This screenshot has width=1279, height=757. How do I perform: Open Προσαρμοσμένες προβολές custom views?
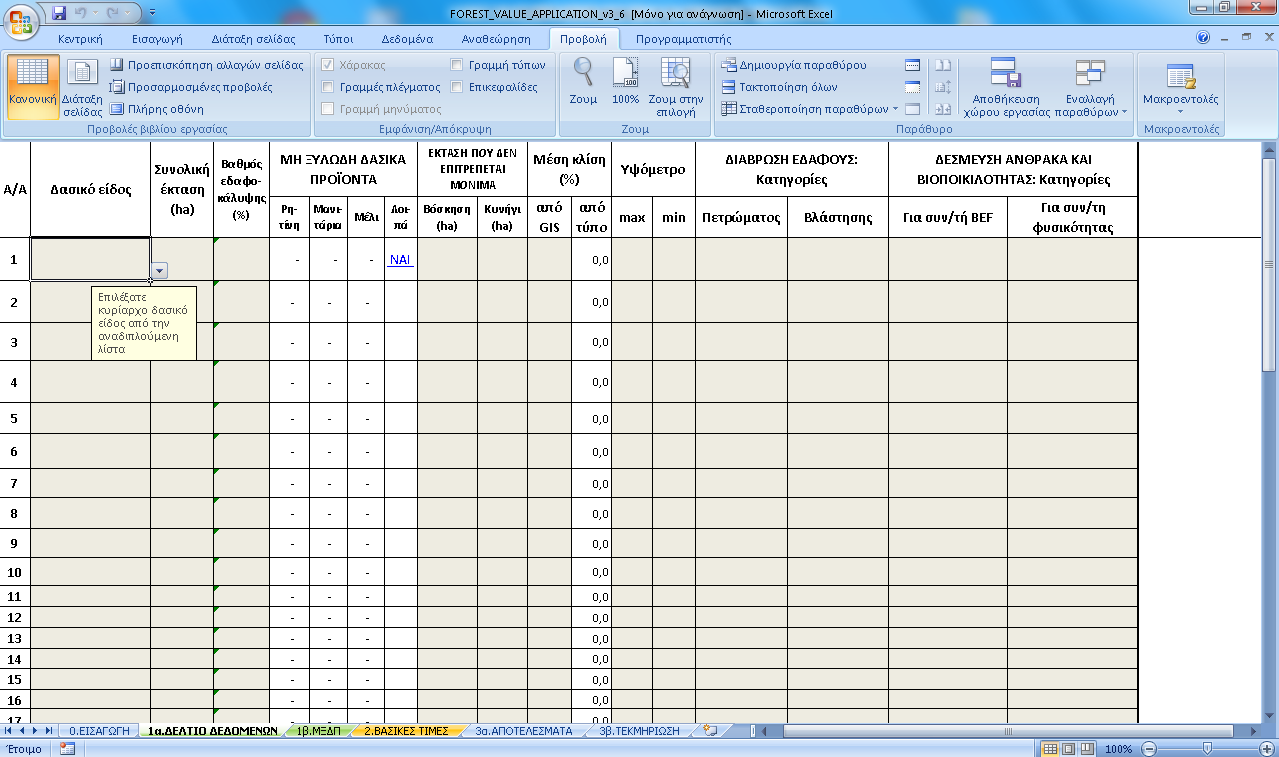(191, 87)
